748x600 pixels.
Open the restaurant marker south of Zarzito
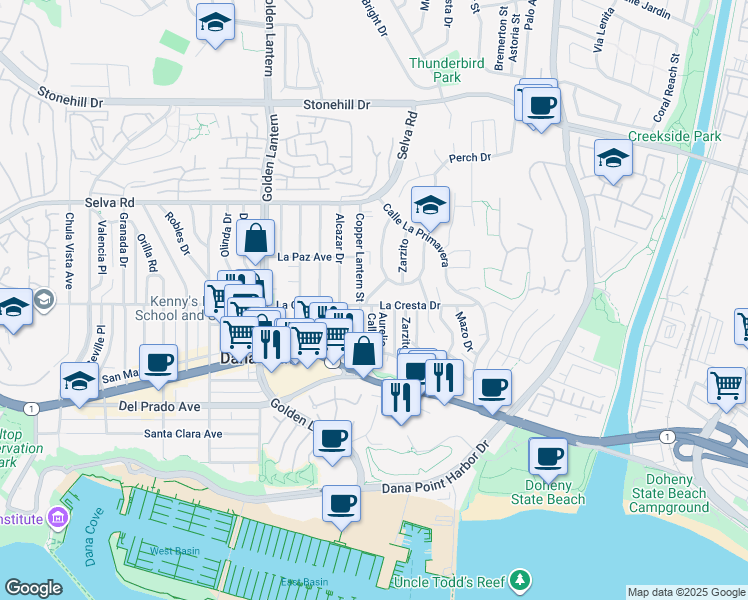pos(401,399)
